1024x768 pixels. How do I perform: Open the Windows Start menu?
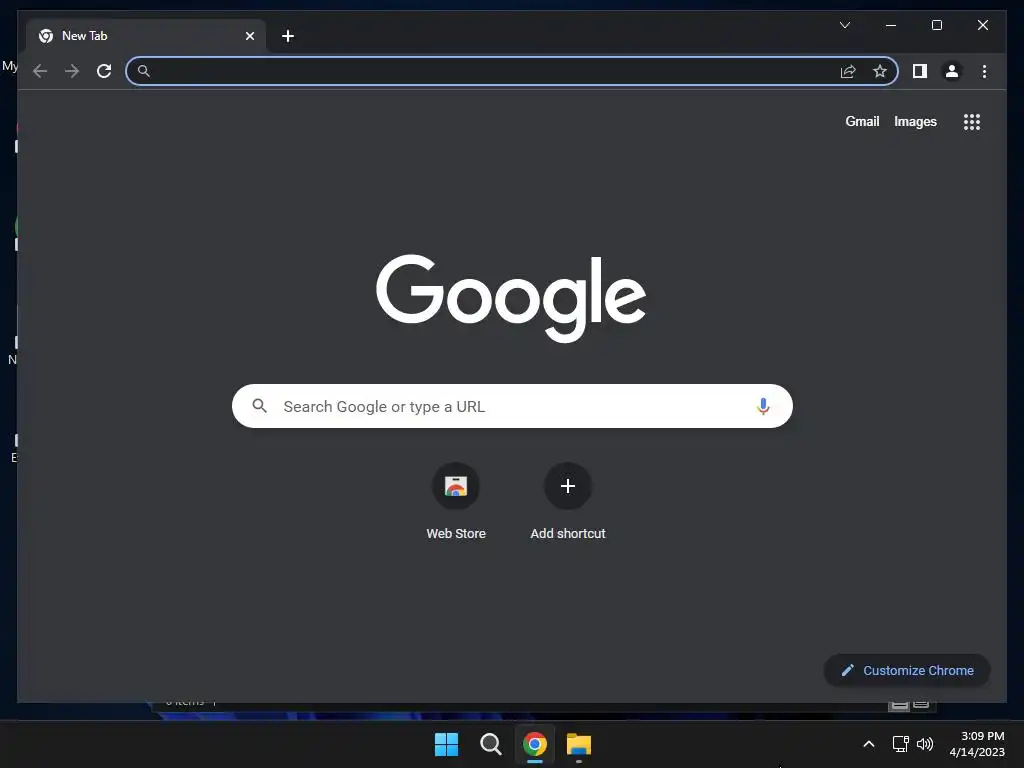[x=447, y=744]
